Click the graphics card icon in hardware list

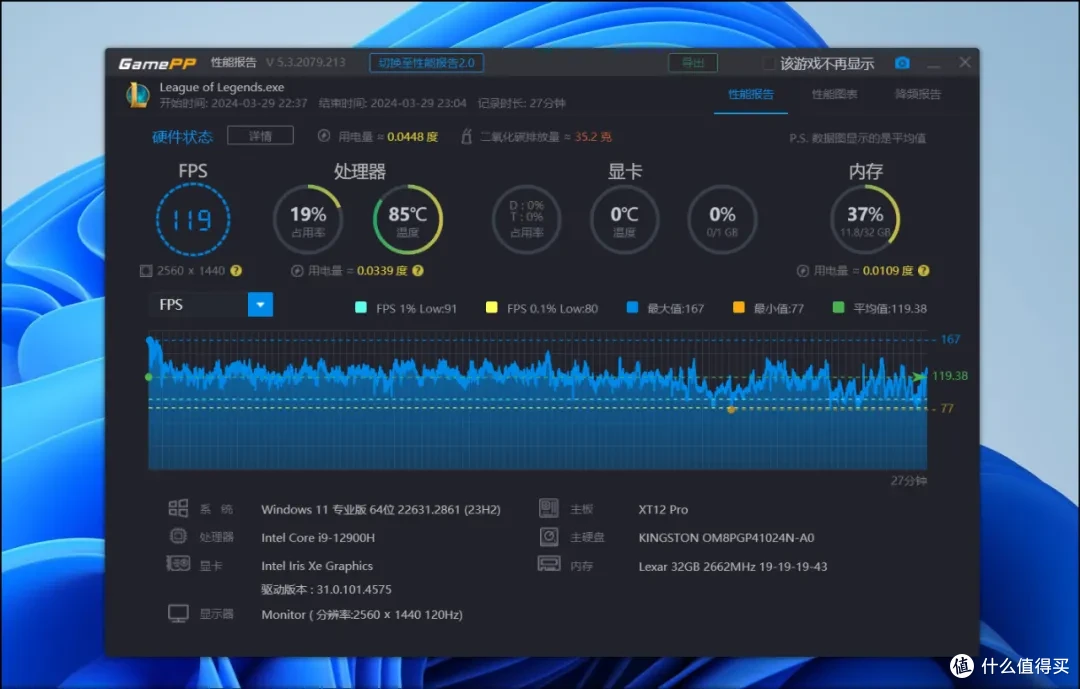178,564
